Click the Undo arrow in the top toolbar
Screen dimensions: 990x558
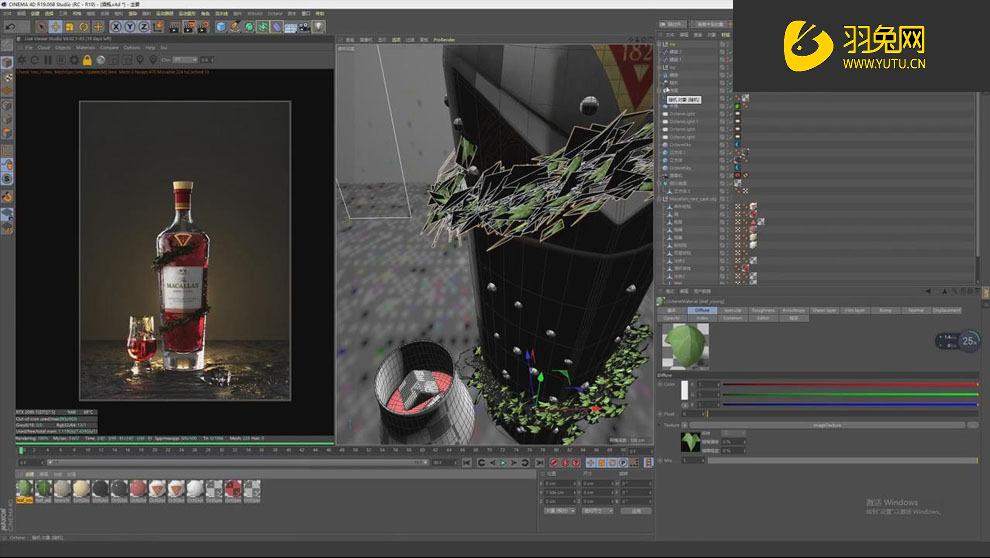pos(10,27)
